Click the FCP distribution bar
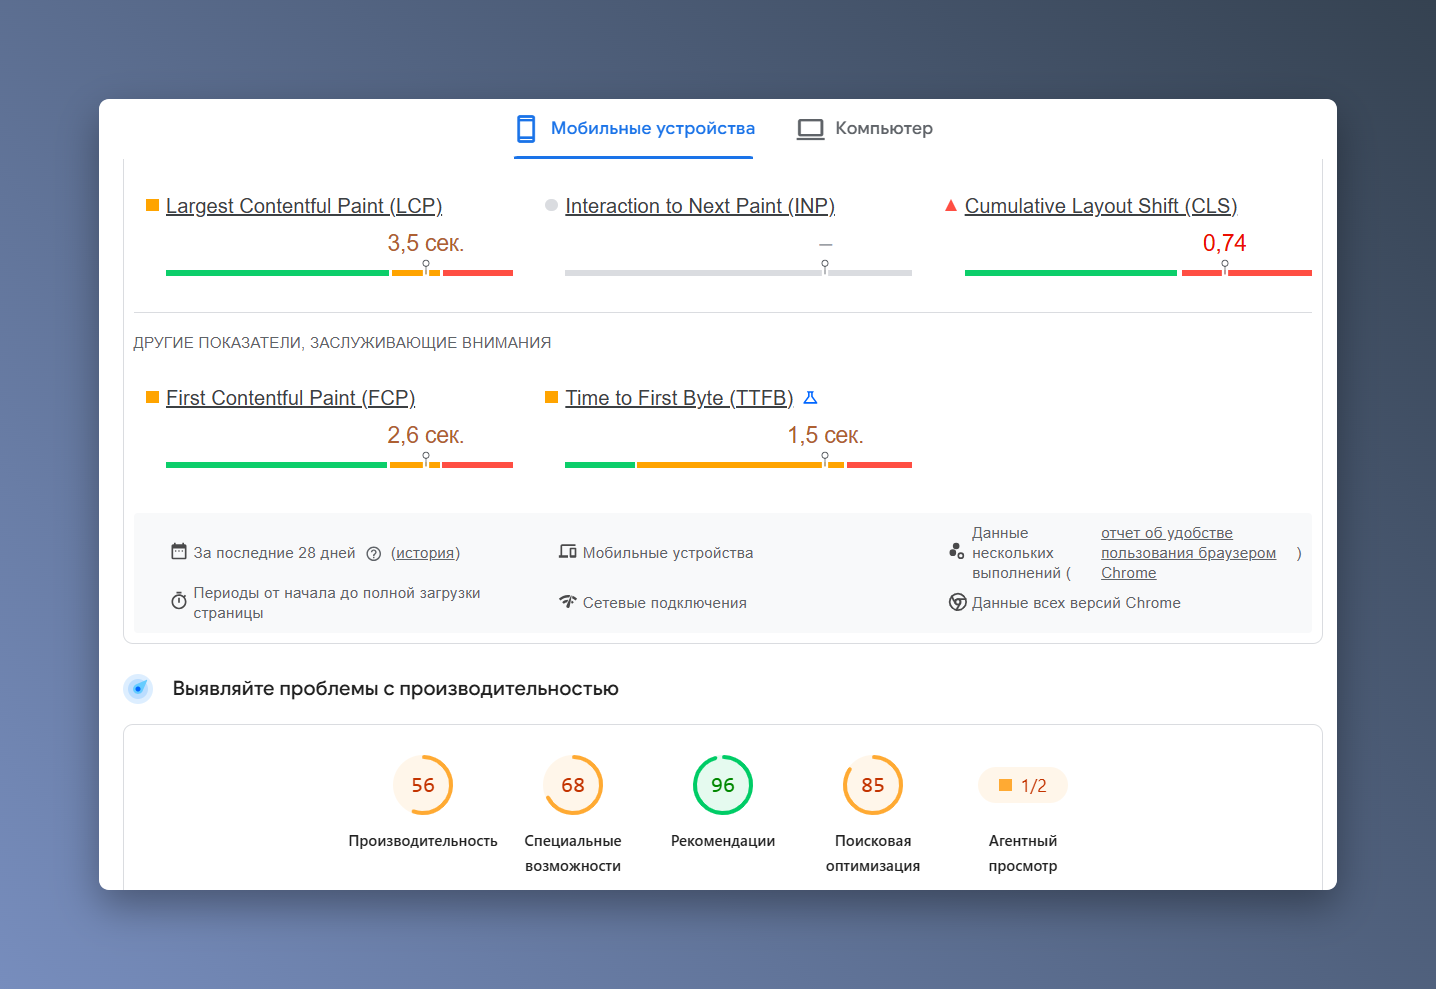1436x989 pixels. pos(339,464)
